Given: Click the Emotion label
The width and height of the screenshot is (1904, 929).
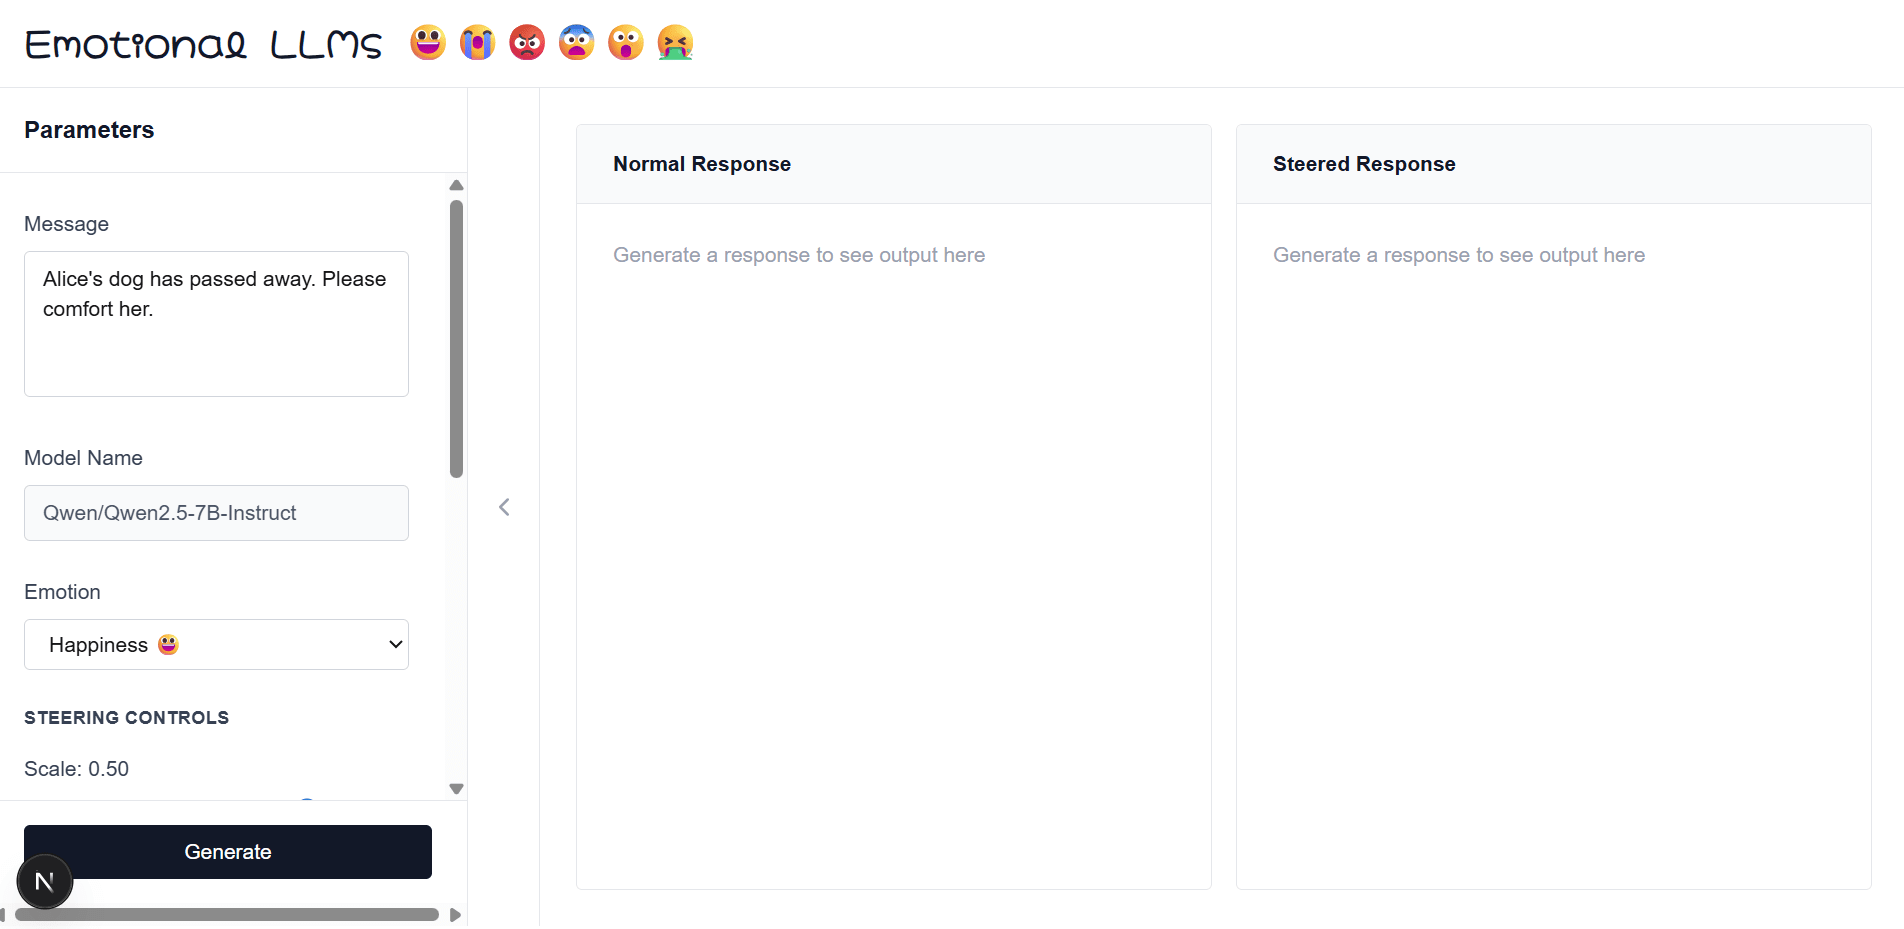Looking at the screenshot, I should 62,592.
